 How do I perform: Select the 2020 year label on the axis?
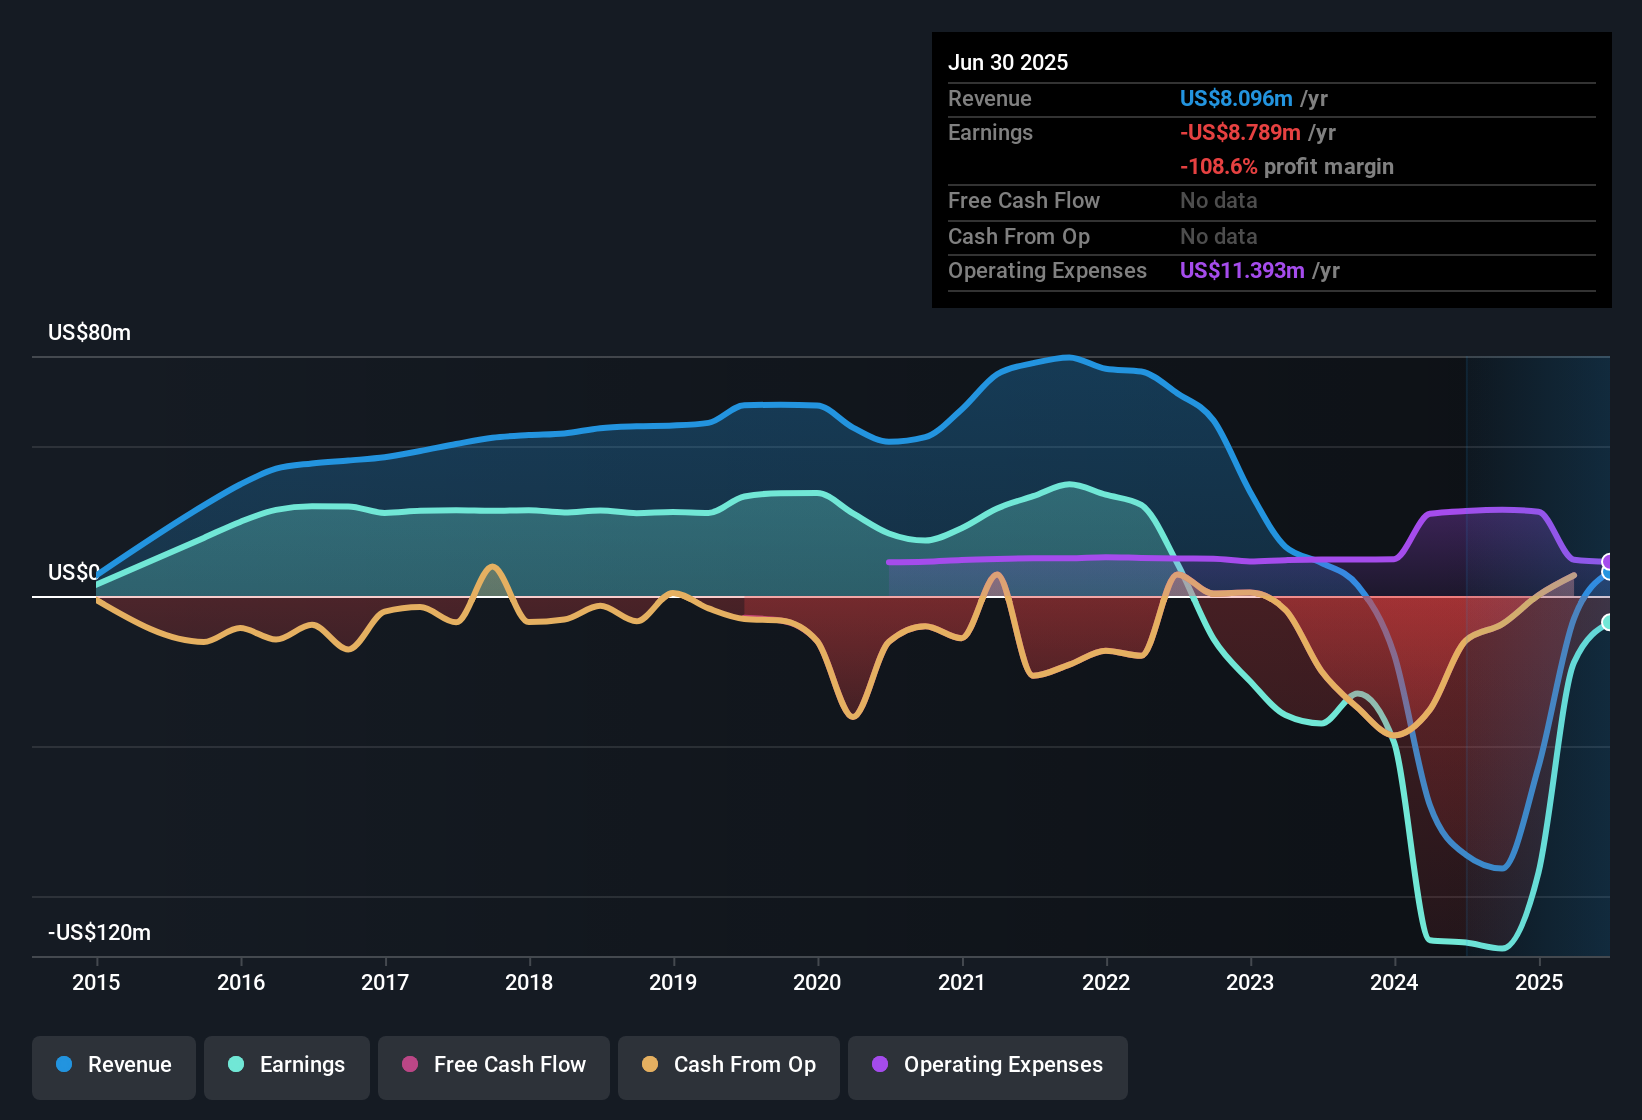coord(818,983)
